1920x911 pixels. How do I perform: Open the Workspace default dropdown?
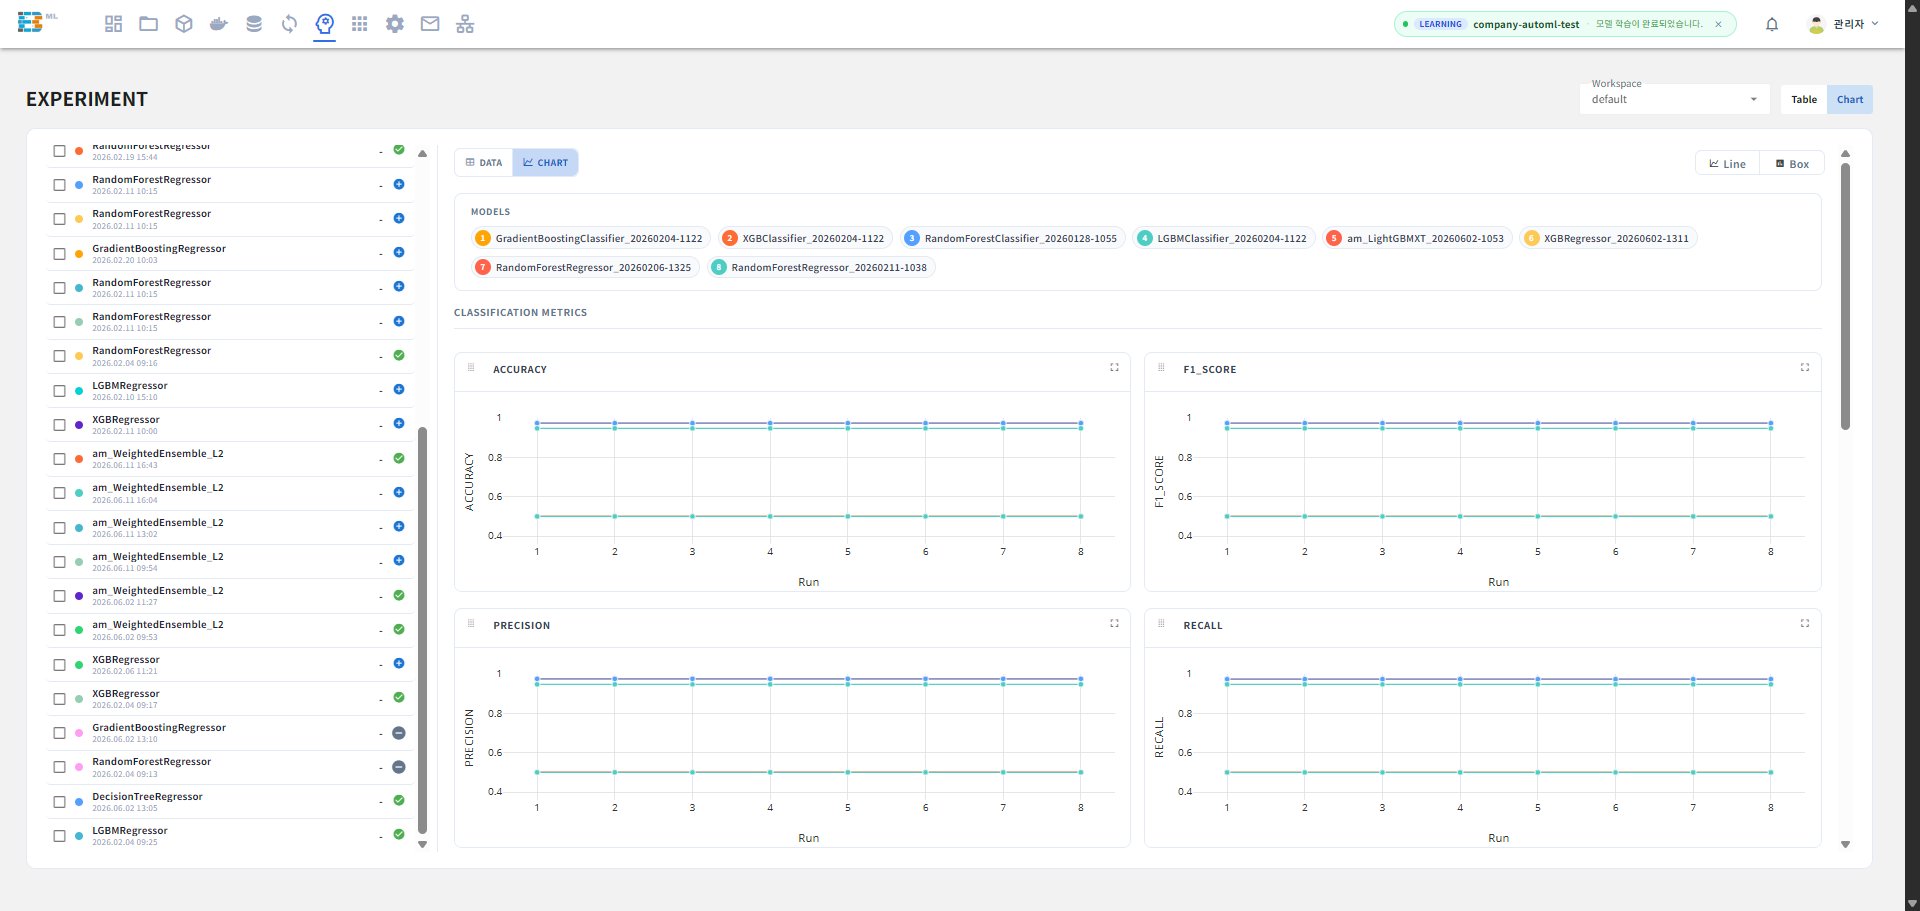click(x=1675, y=99)
